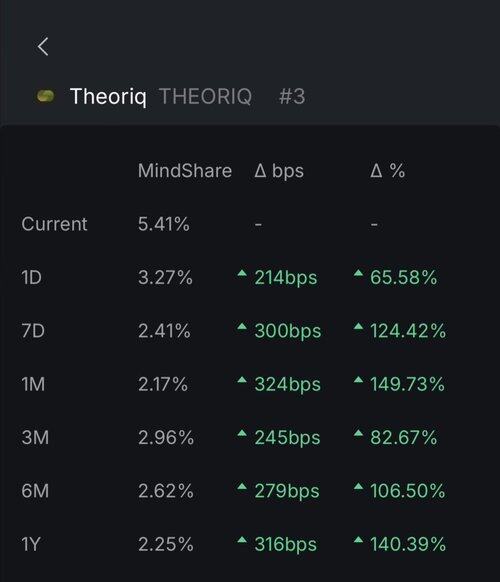Select the Current row label
The image size is (500, 582).
click(54, 224)
